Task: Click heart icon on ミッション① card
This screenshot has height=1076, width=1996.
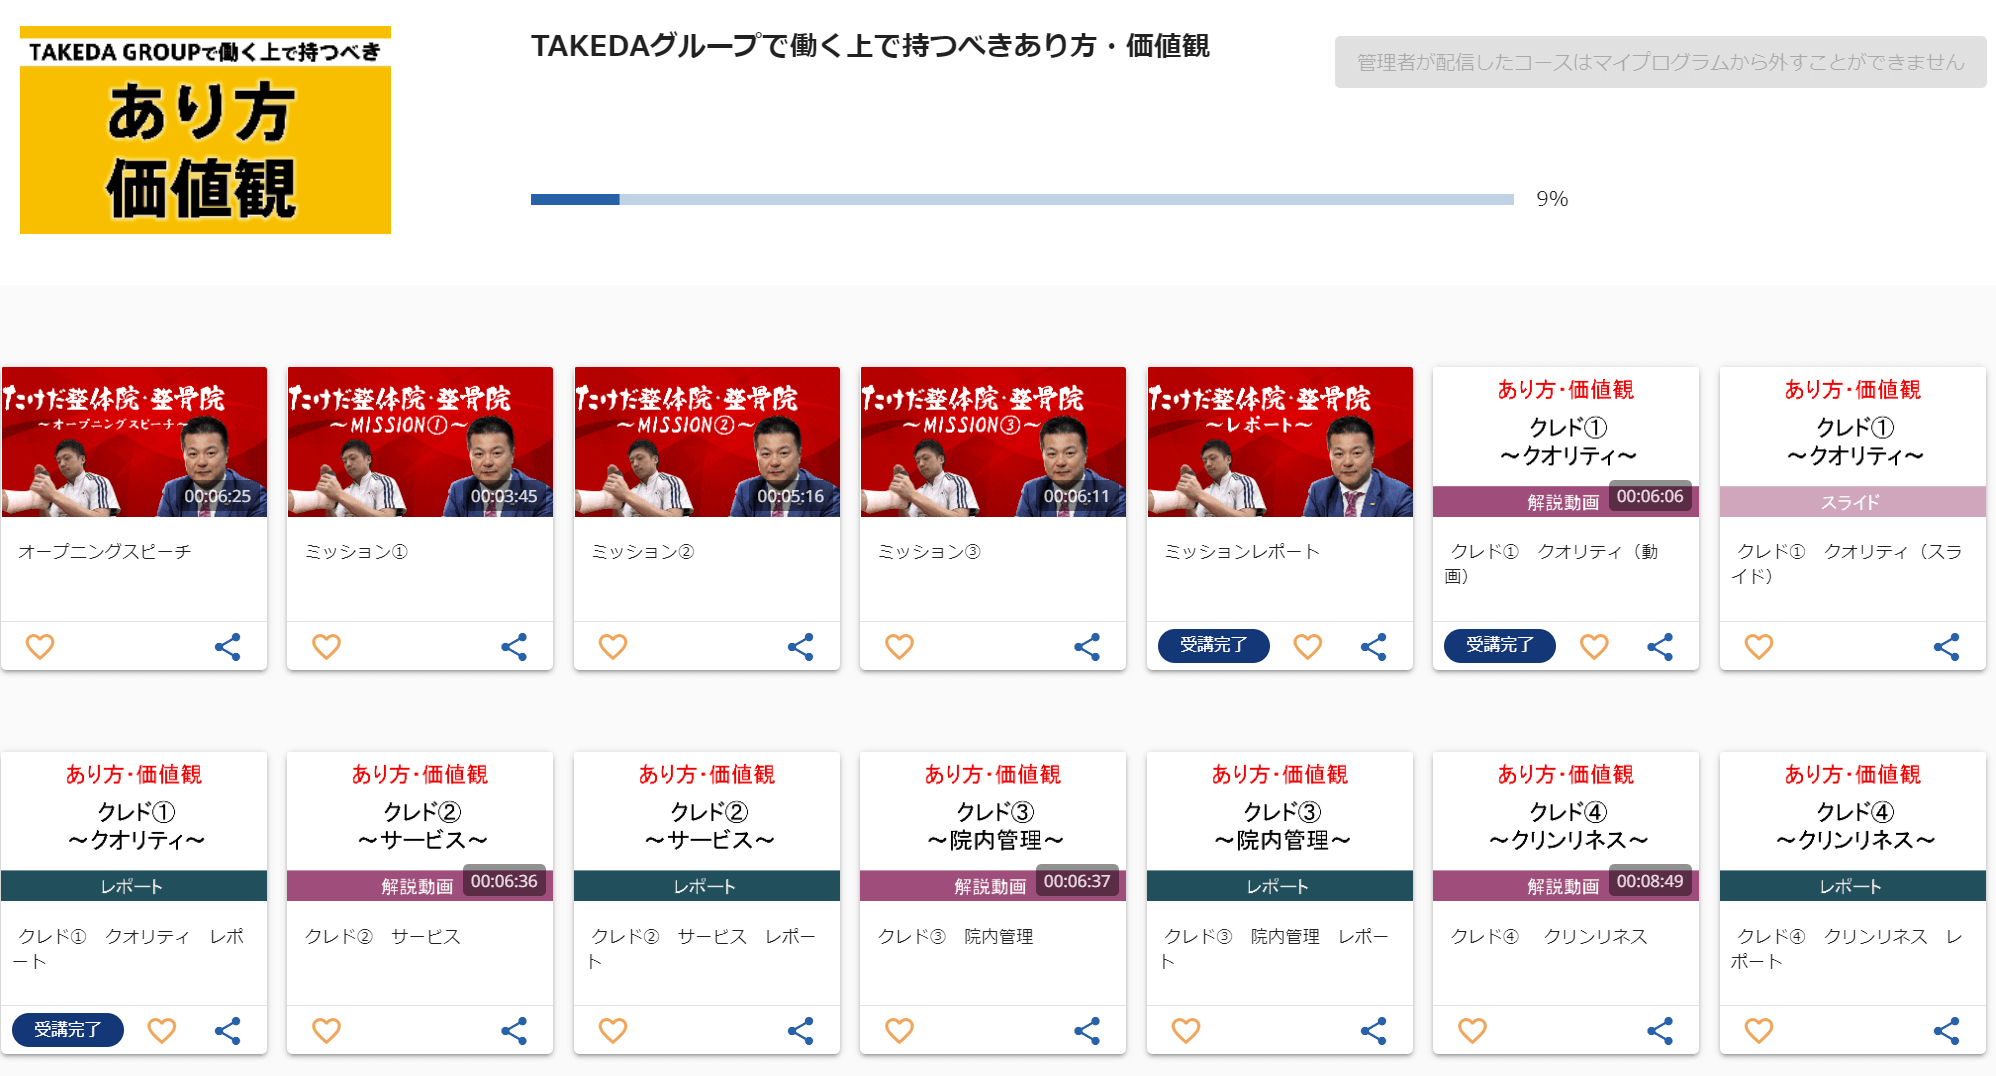Action: (x=326, y=647)
